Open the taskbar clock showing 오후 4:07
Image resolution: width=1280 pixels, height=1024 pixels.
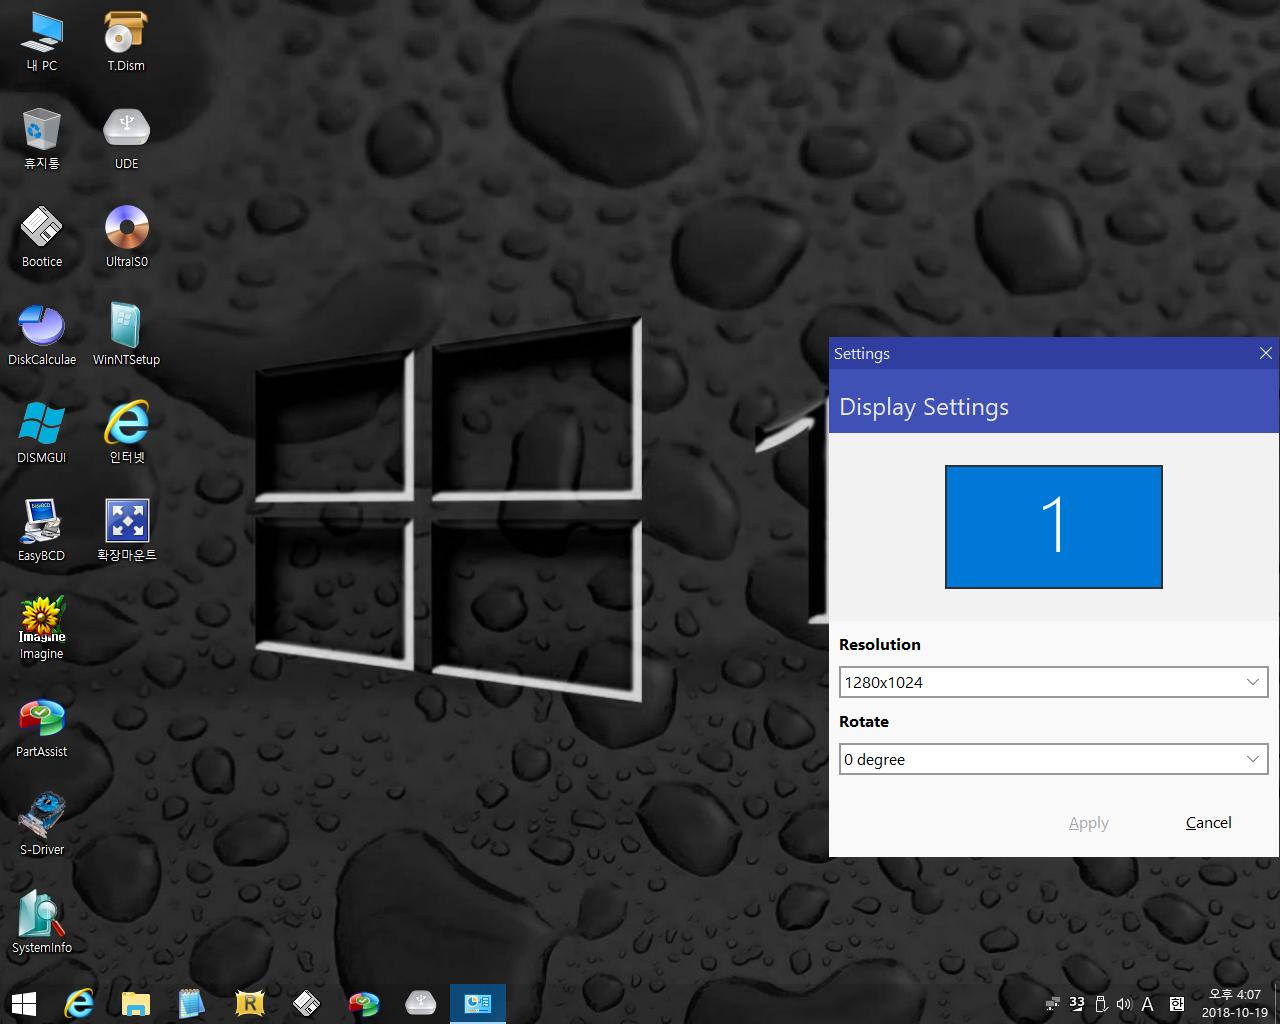pos(1235,1003)
